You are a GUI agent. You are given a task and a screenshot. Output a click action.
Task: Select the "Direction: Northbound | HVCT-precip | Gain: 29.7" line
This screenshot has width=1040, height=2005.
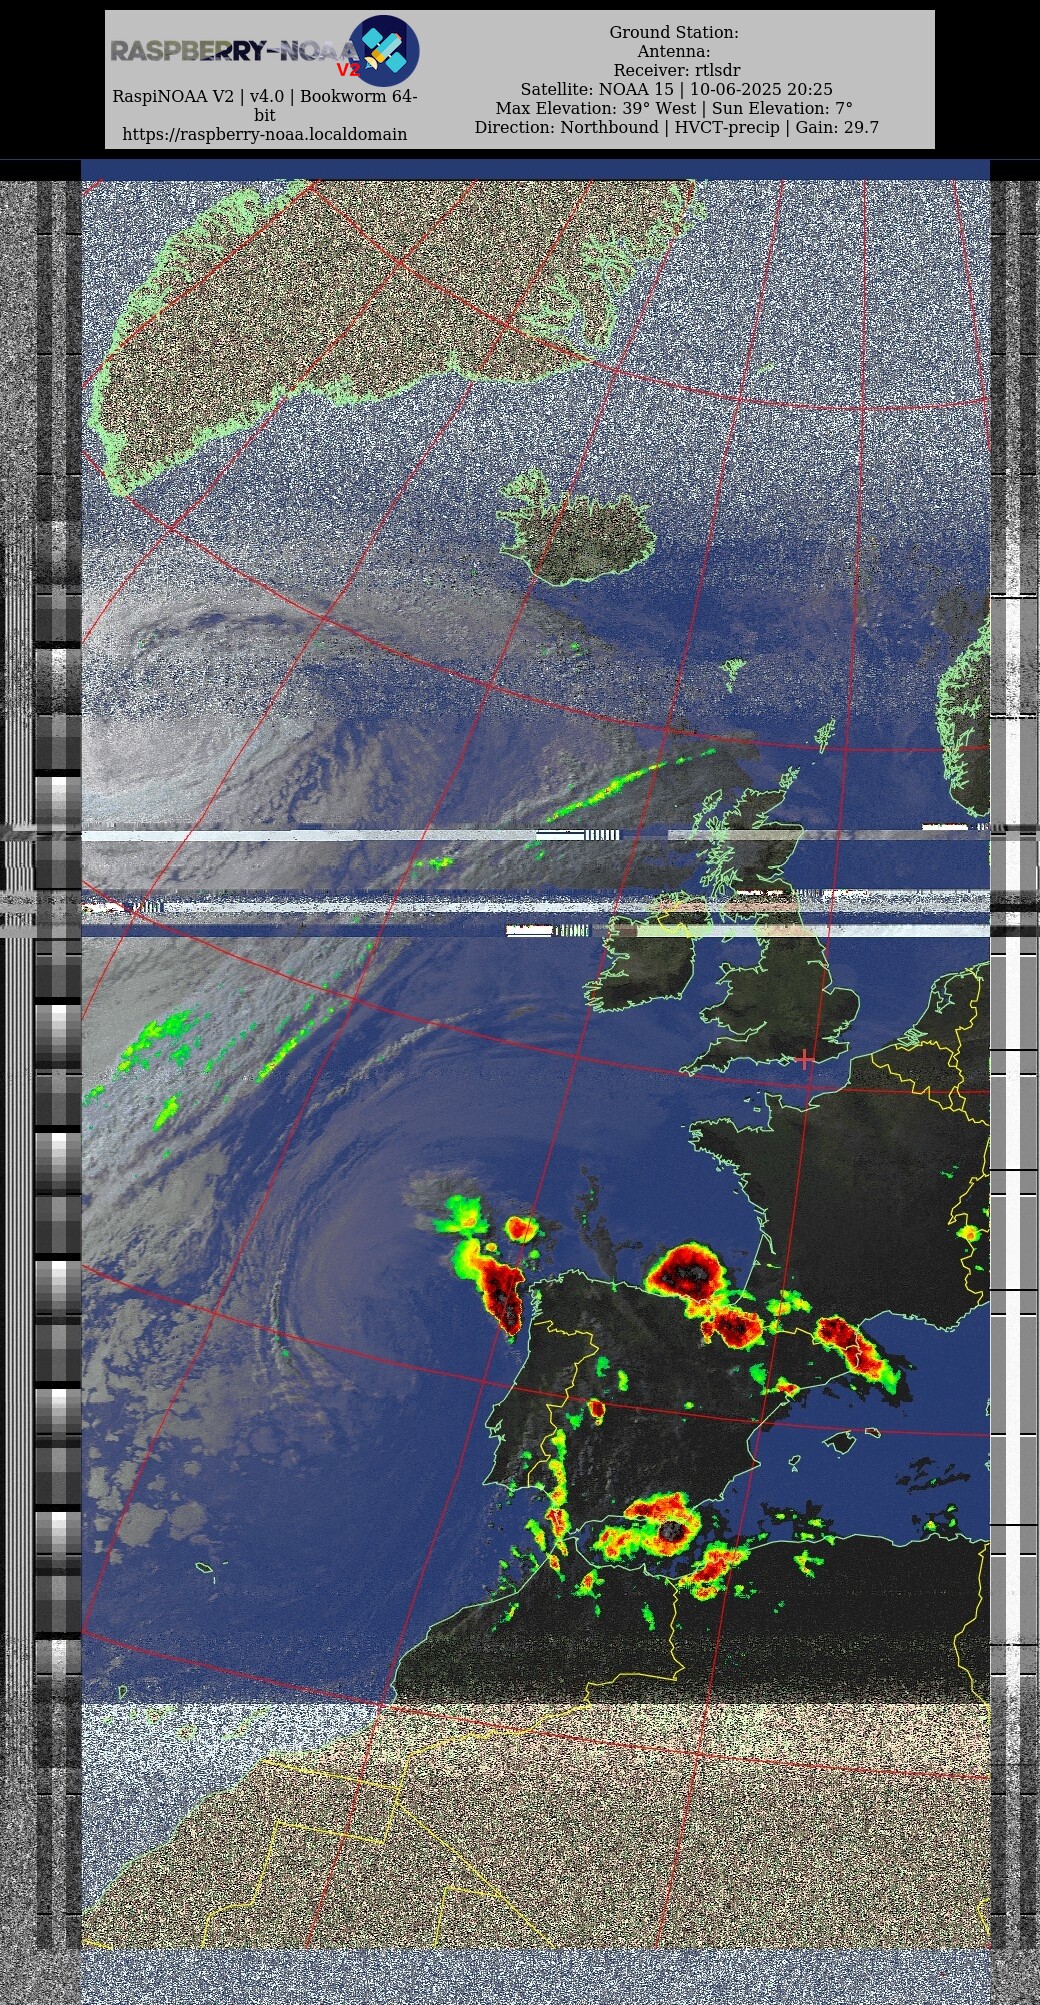[x=677, y=127]
